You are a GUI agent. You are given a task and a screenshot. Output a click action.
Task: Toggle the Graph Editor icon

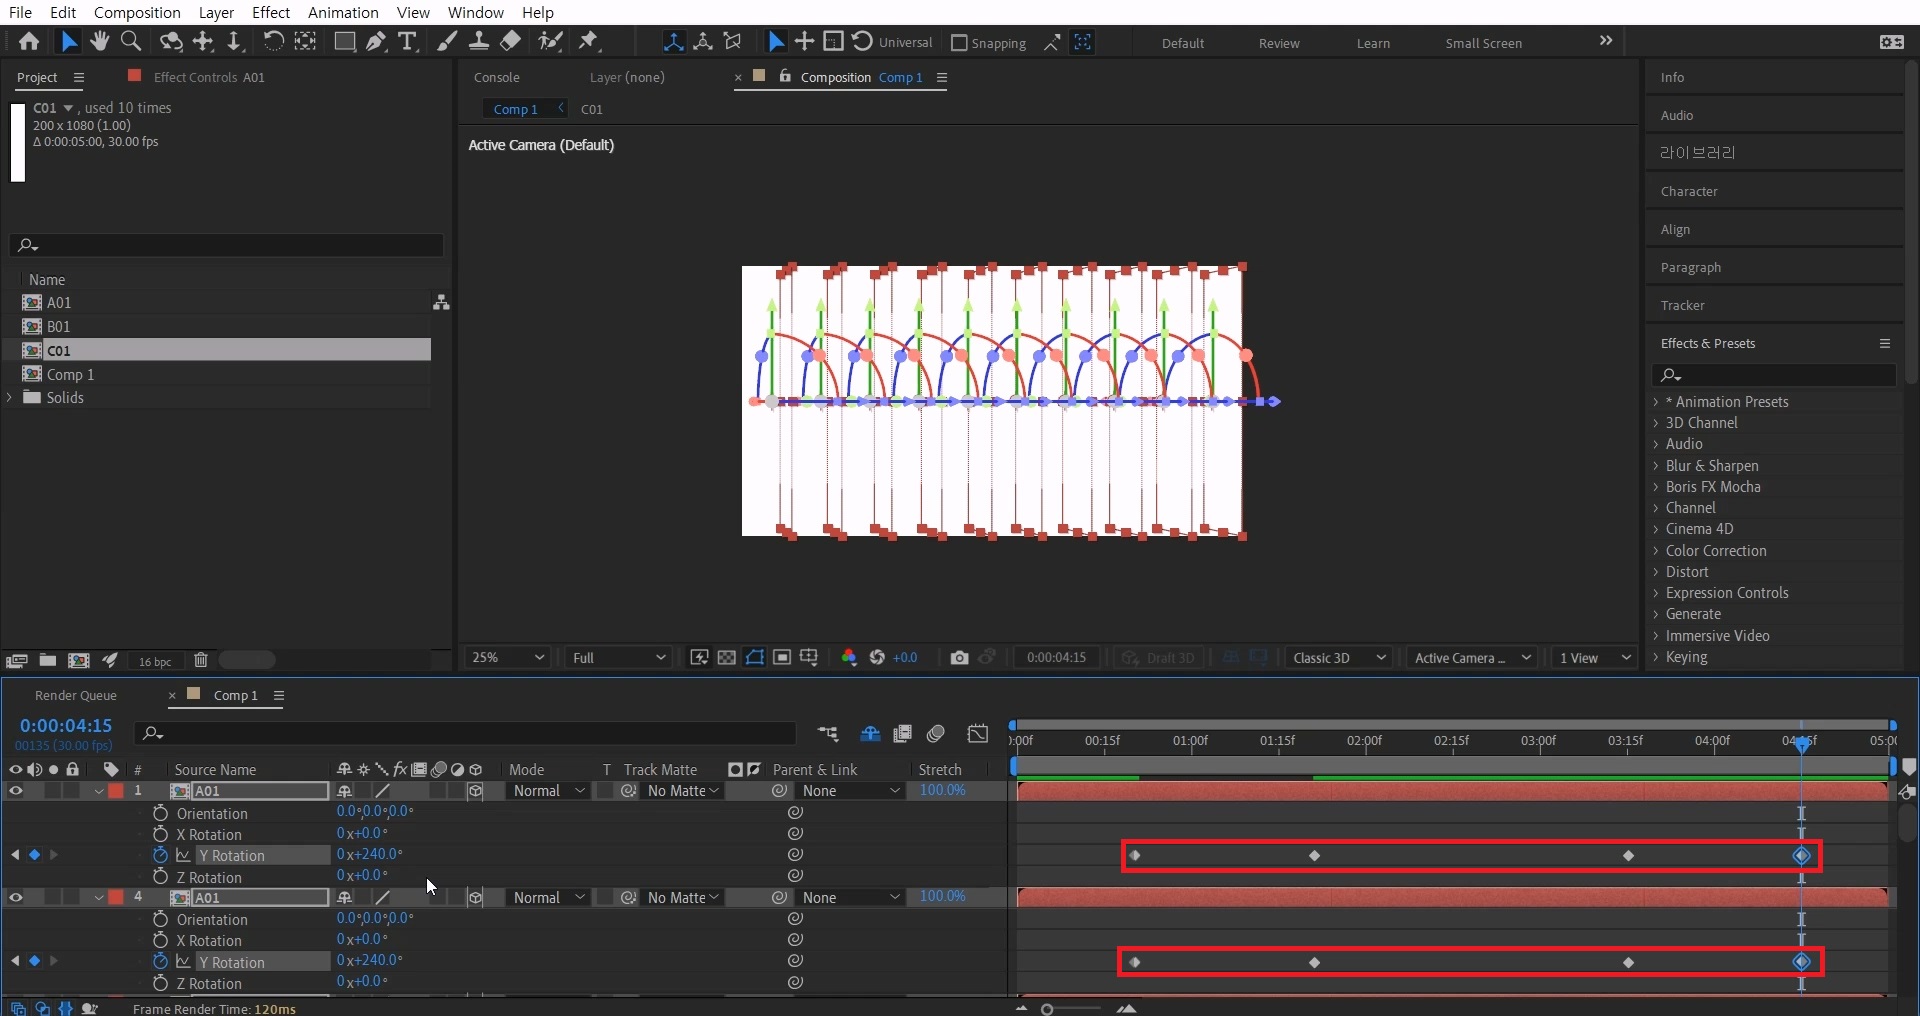pos(978,734)
